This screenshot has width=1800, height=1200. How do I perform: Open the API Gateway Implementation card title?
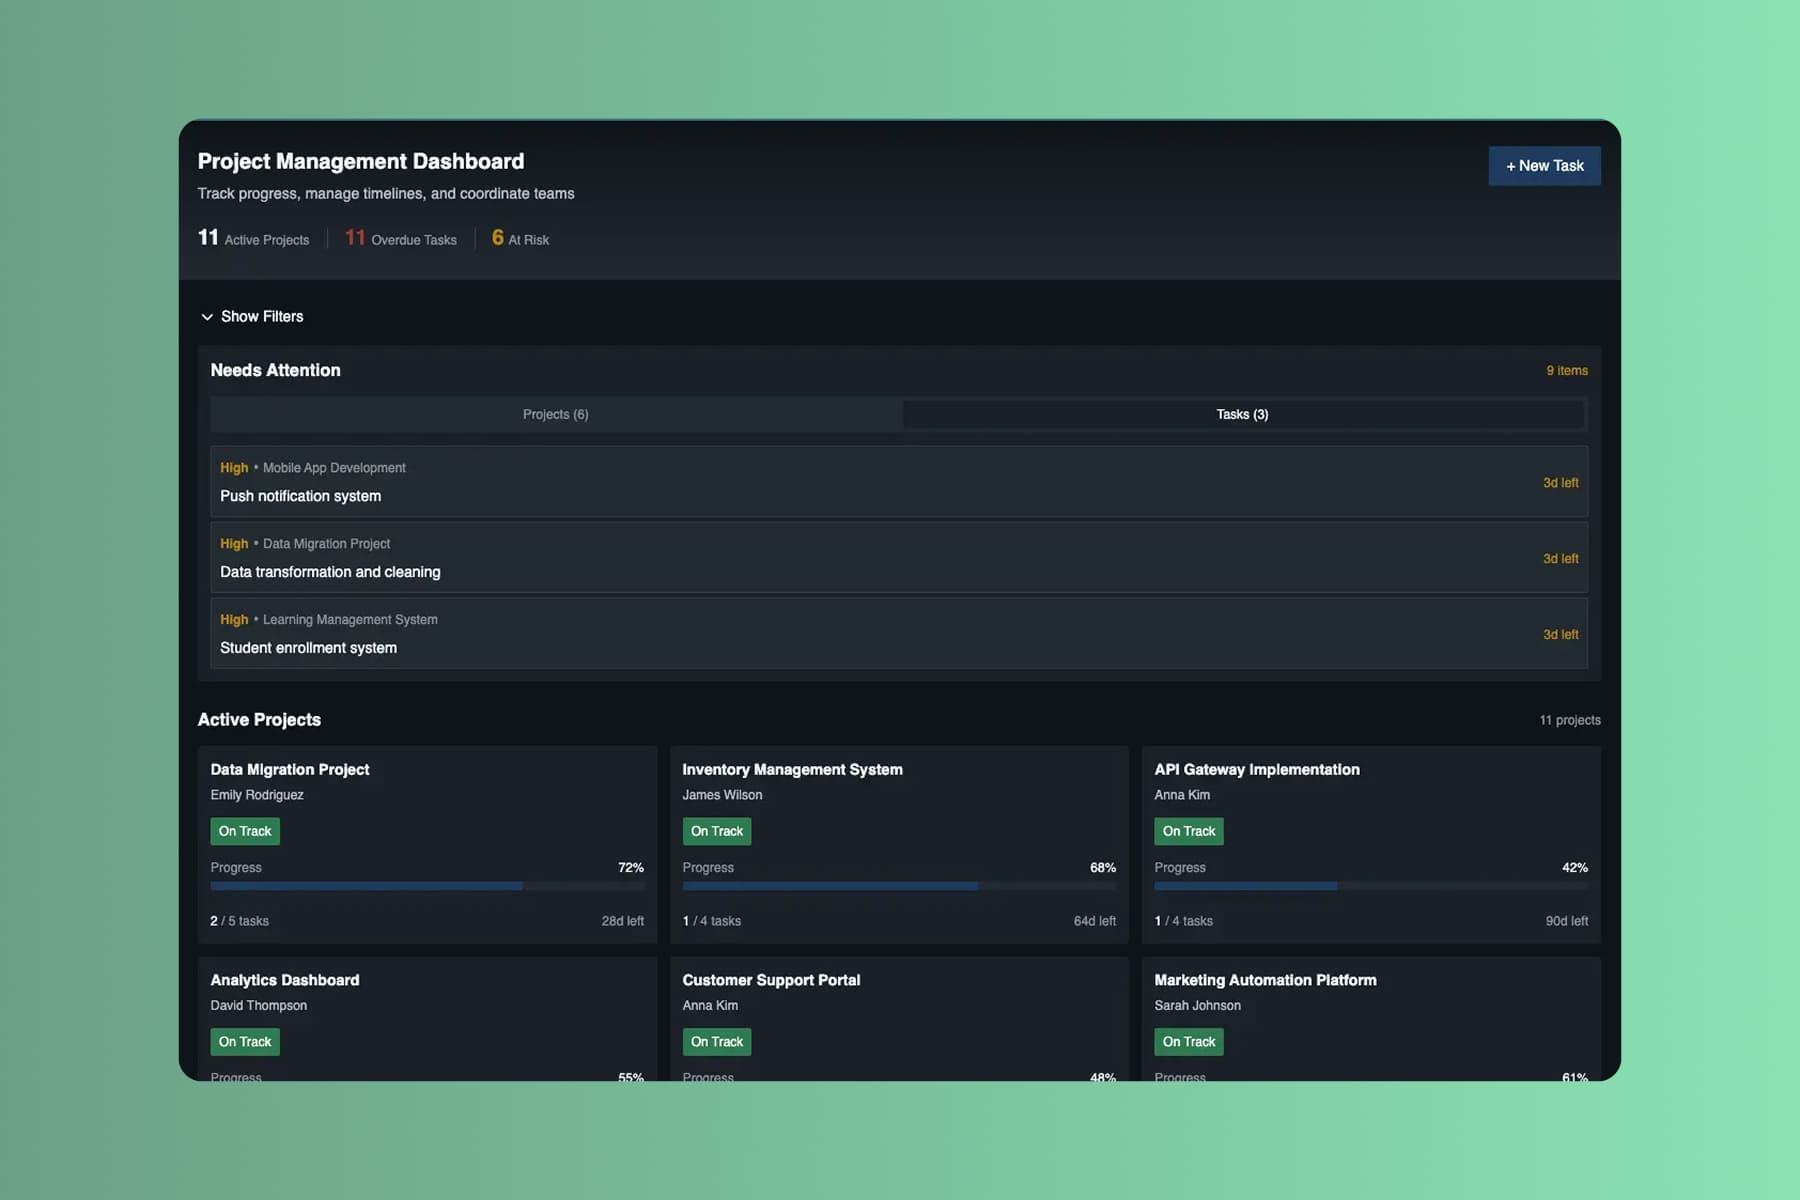1257,769
